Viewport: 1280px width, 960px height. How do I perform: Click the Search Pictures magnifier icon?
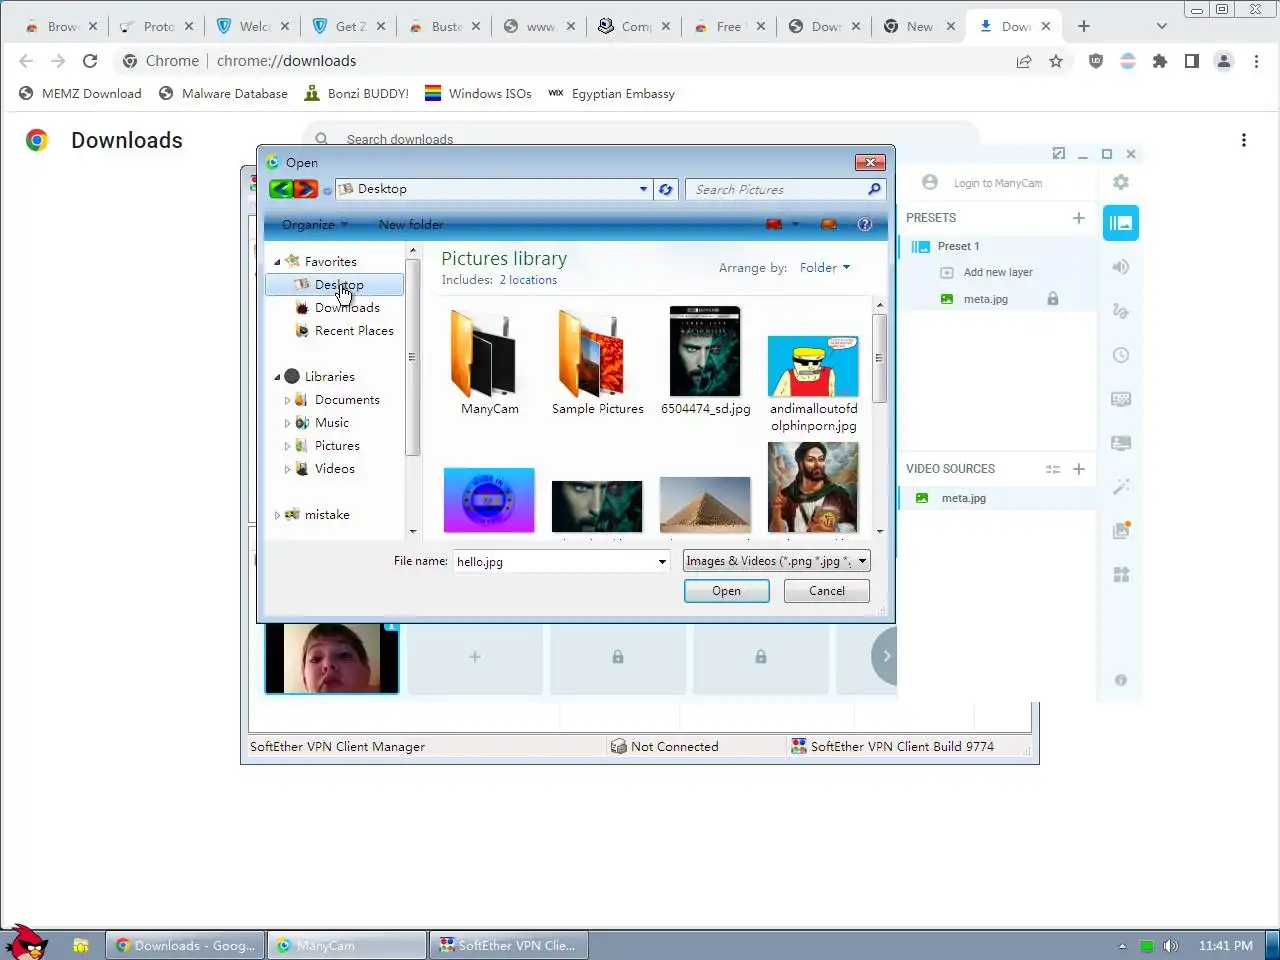point(874,189)
